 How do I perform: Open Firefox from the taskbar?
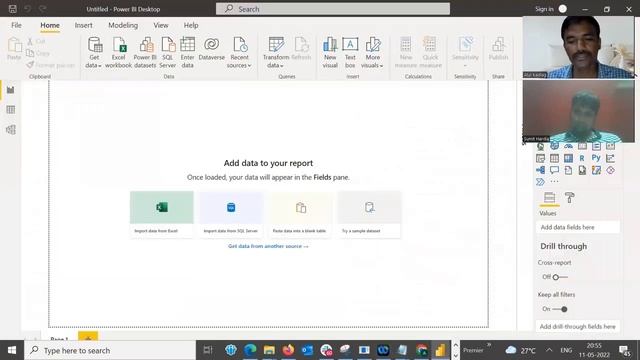288,350
